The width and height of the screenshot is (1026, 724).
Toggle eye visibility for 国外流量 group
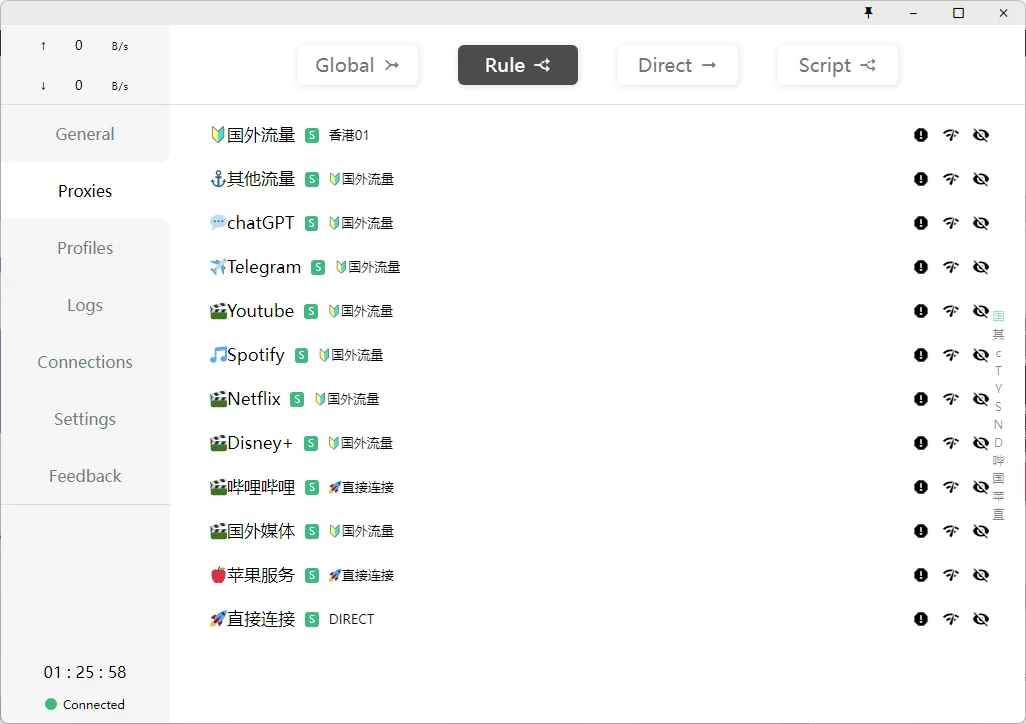[x=981, y=135]
